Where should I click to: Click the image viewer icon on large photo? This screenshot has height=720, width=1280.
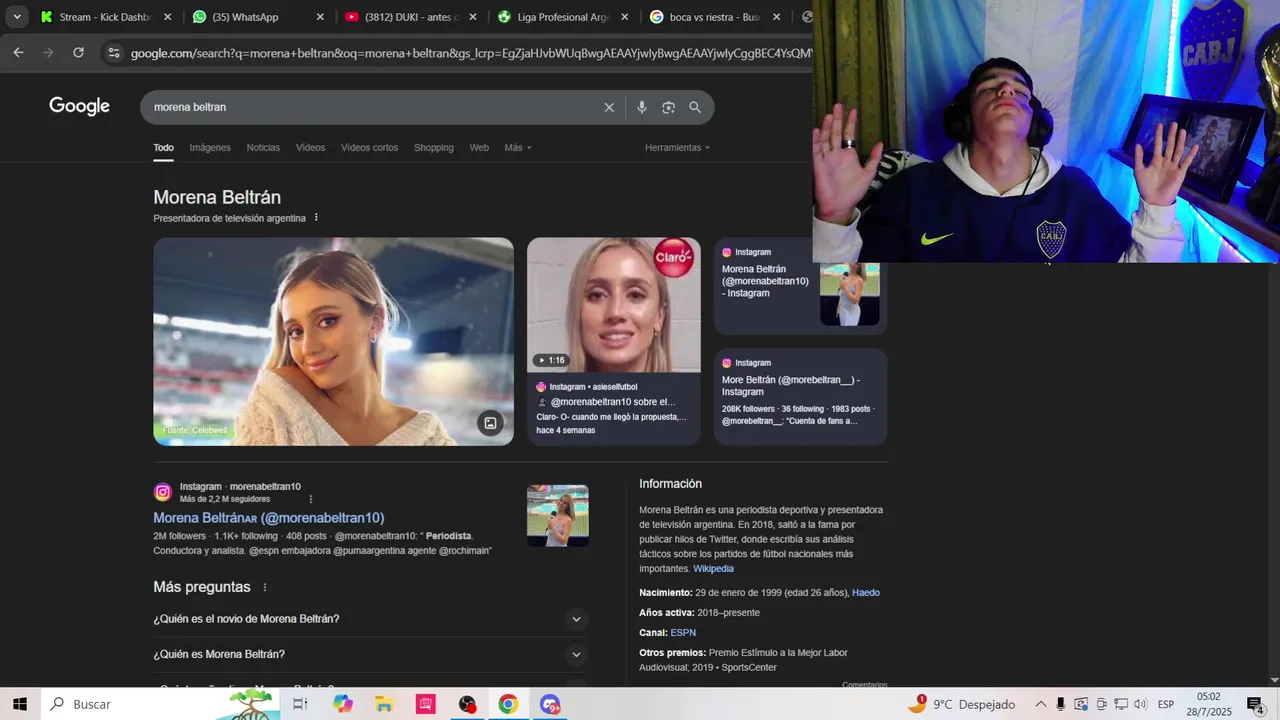(490, 423)
